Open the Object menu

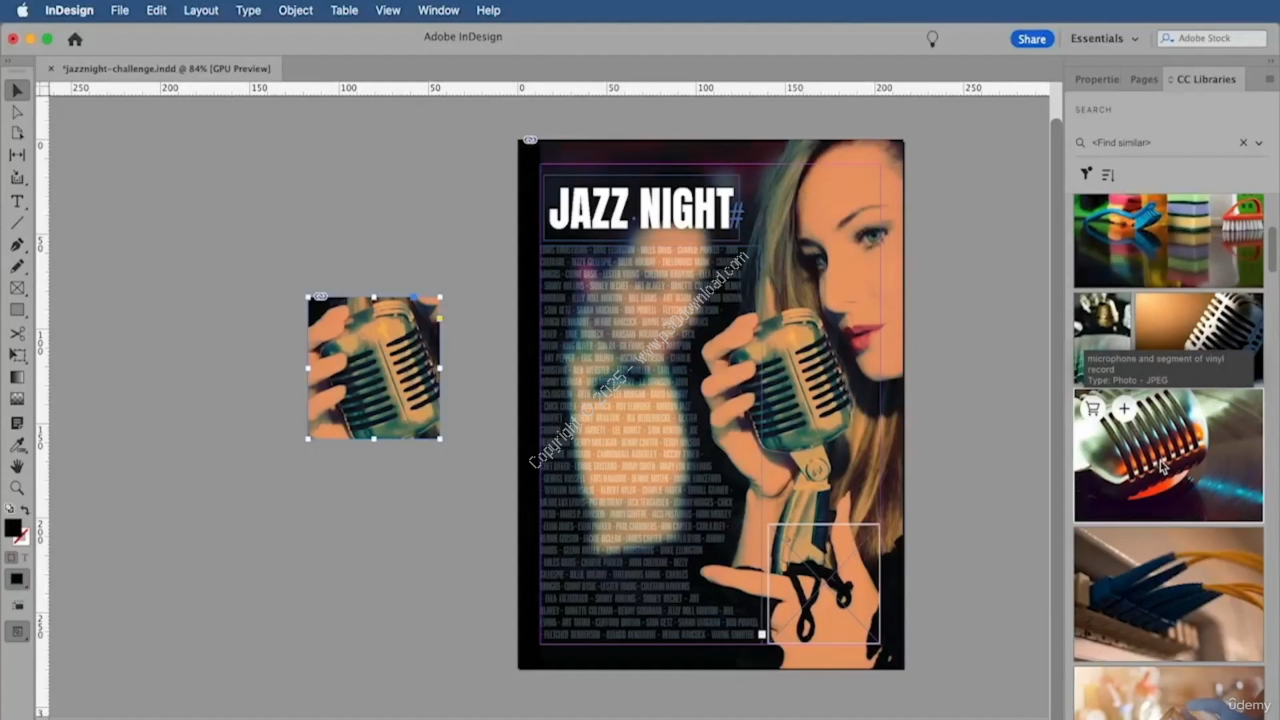[x=295, y=10]
